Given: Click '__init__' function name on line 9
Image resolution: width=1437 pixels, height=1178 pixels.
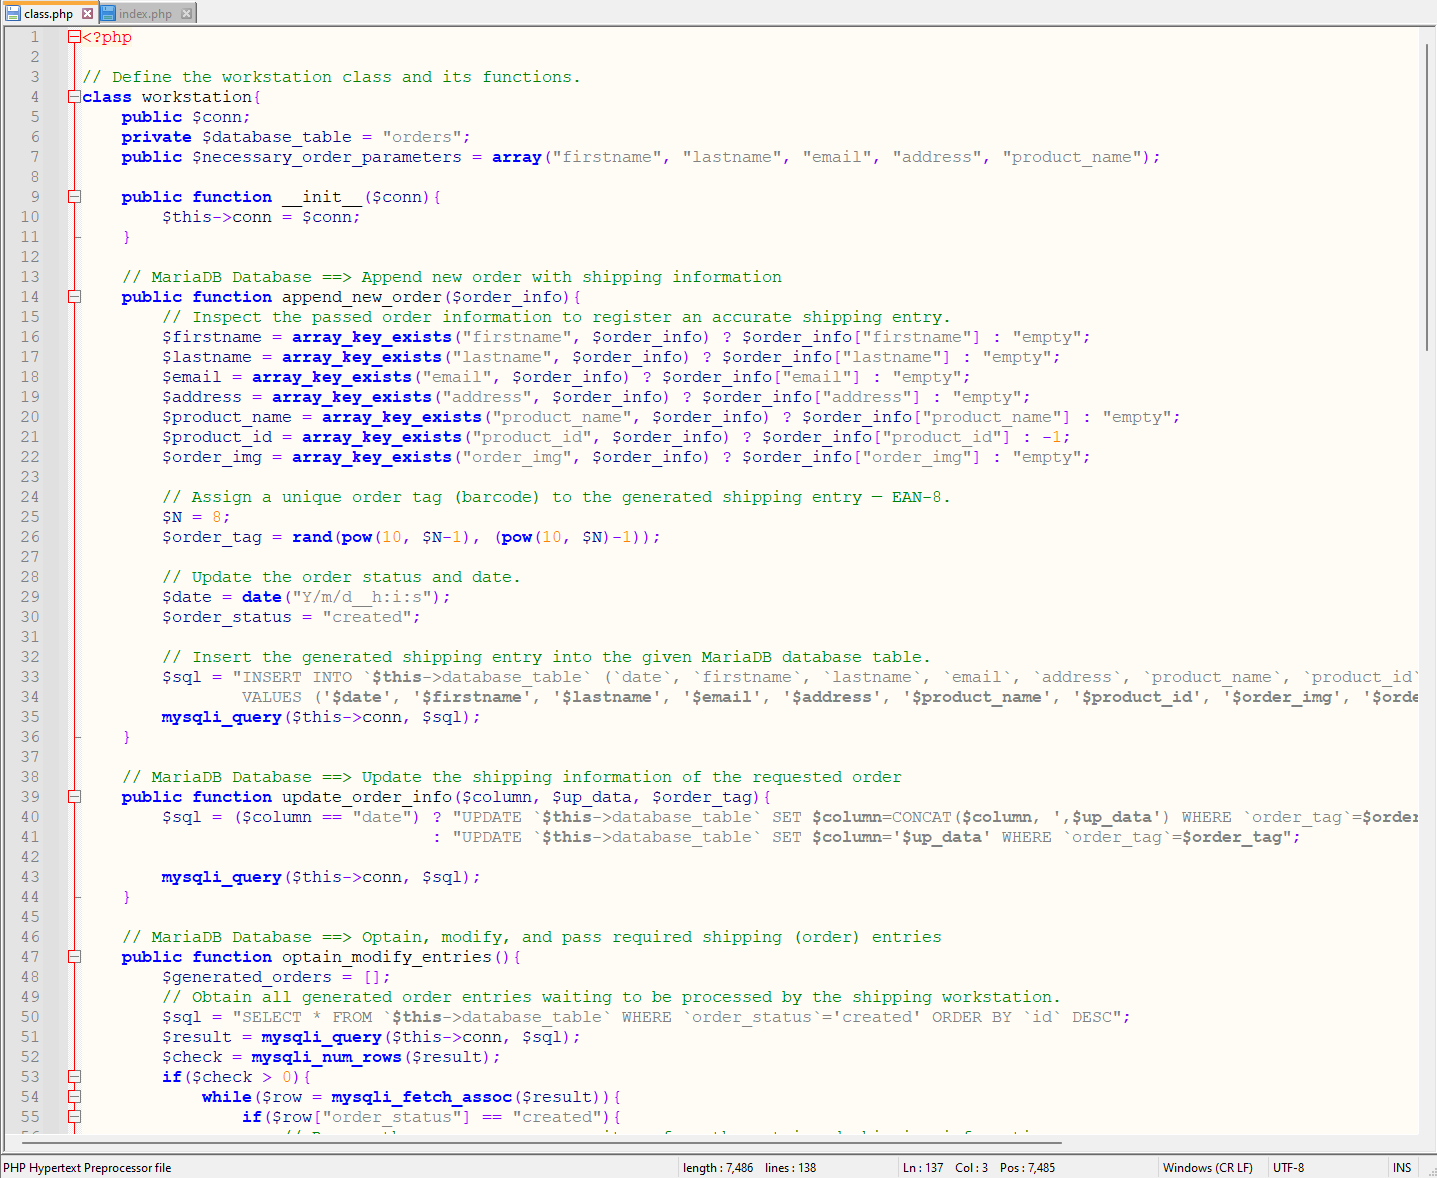Looking at the screenshot, I should point(322,197).
